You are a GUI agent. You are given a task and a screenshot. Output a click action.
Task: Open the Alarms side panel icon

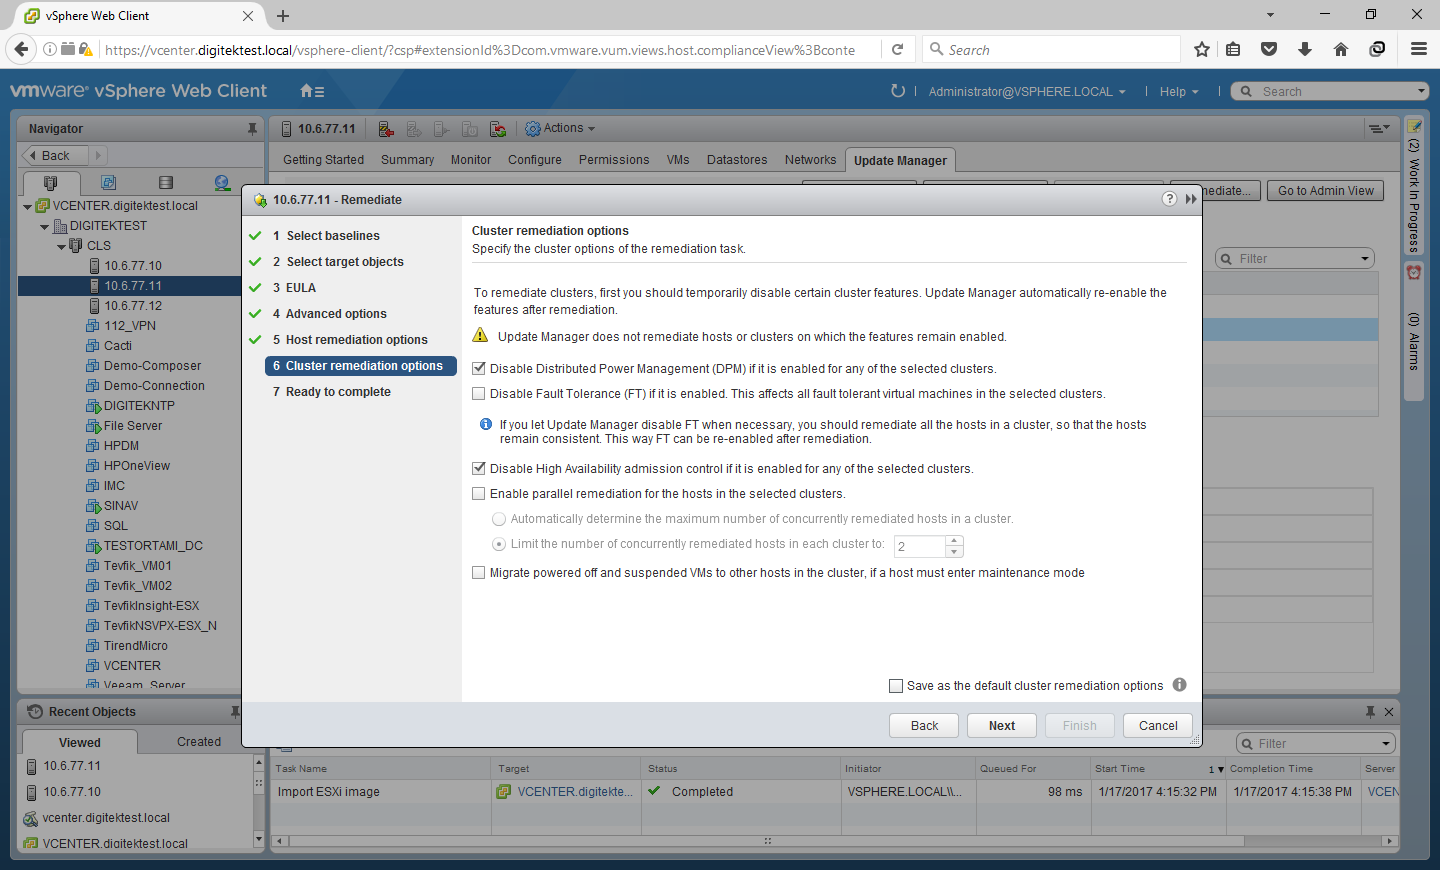(1414, 272)
